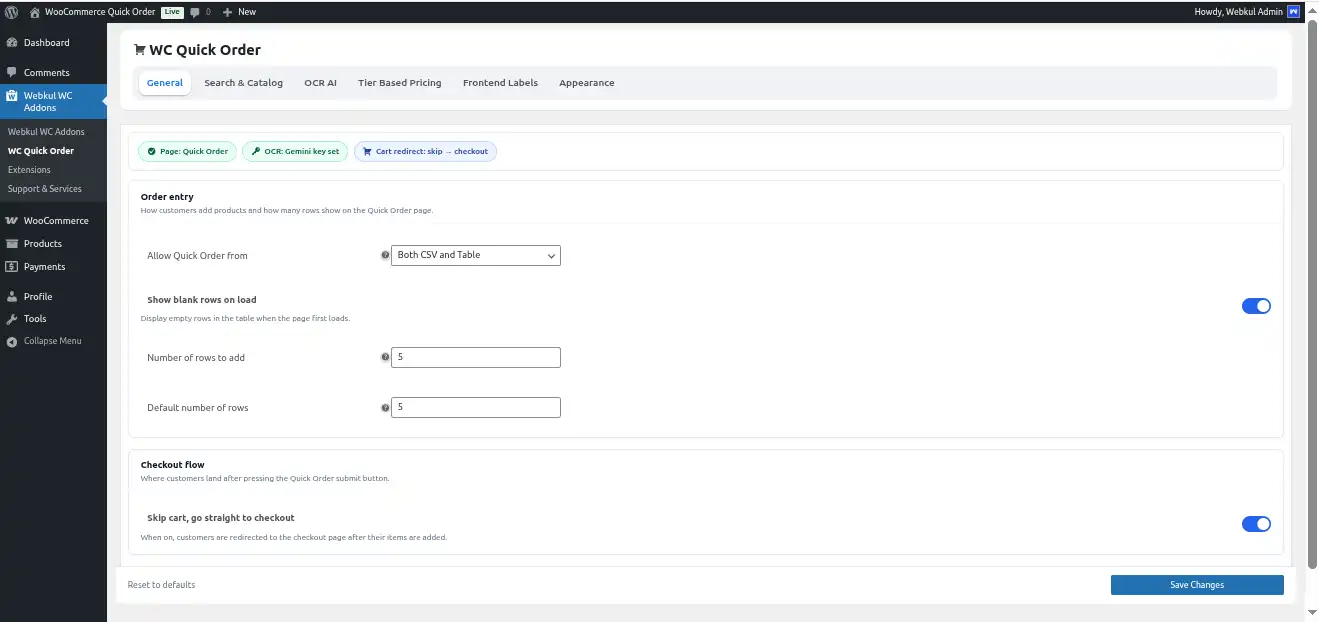Toggle Skip cart, go straight to checkout
This screenshot has width=1319, height=622.
(1256, 524)
